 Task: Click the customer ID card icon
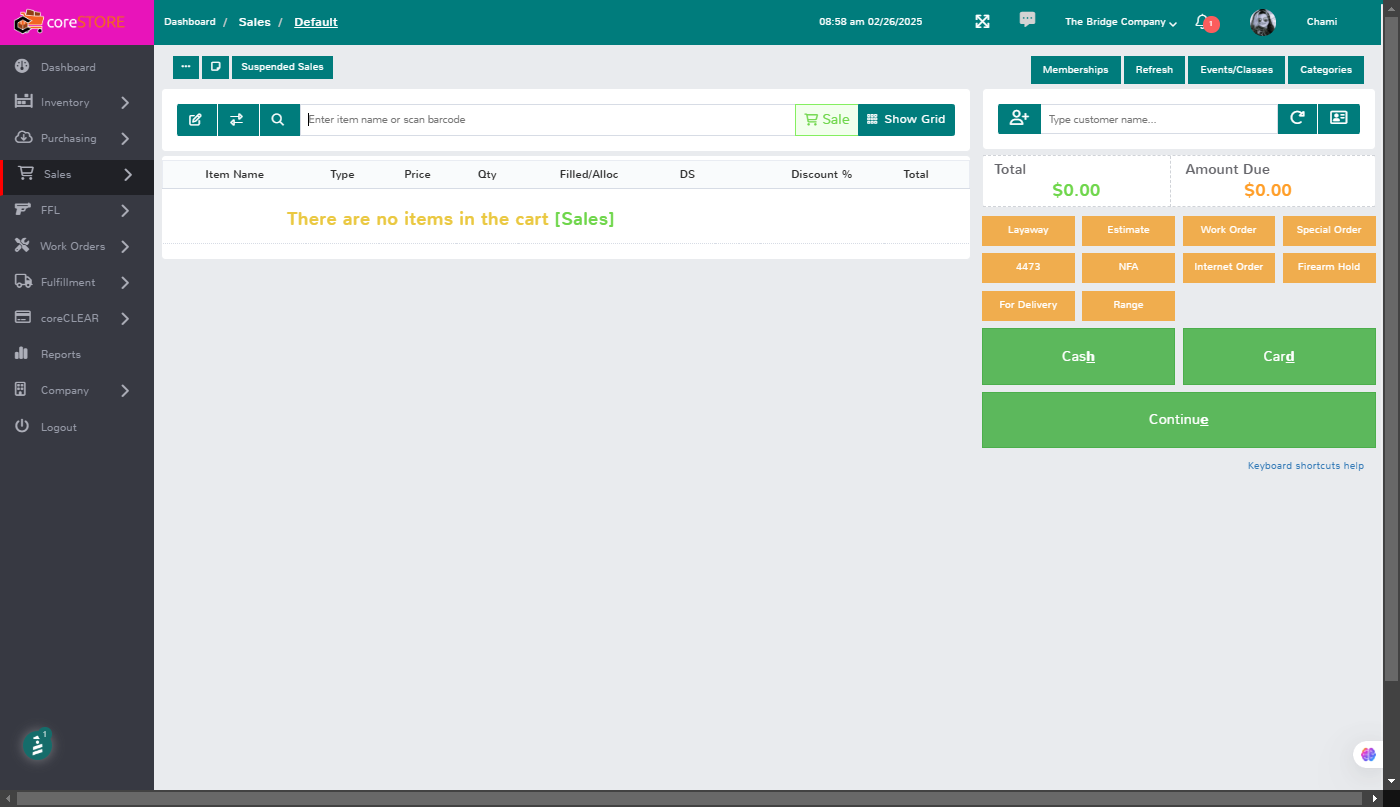(1339, 118)
